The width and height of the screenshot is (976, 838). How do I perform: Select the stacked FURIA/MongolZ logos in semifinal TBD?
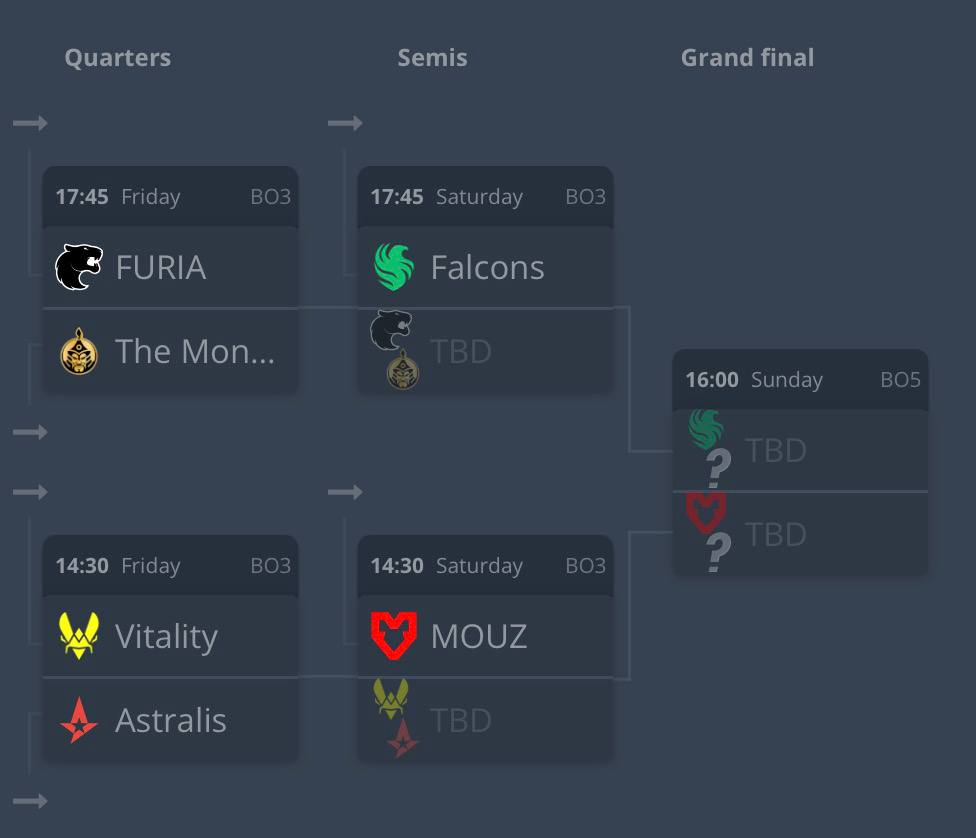pos(394,351)
